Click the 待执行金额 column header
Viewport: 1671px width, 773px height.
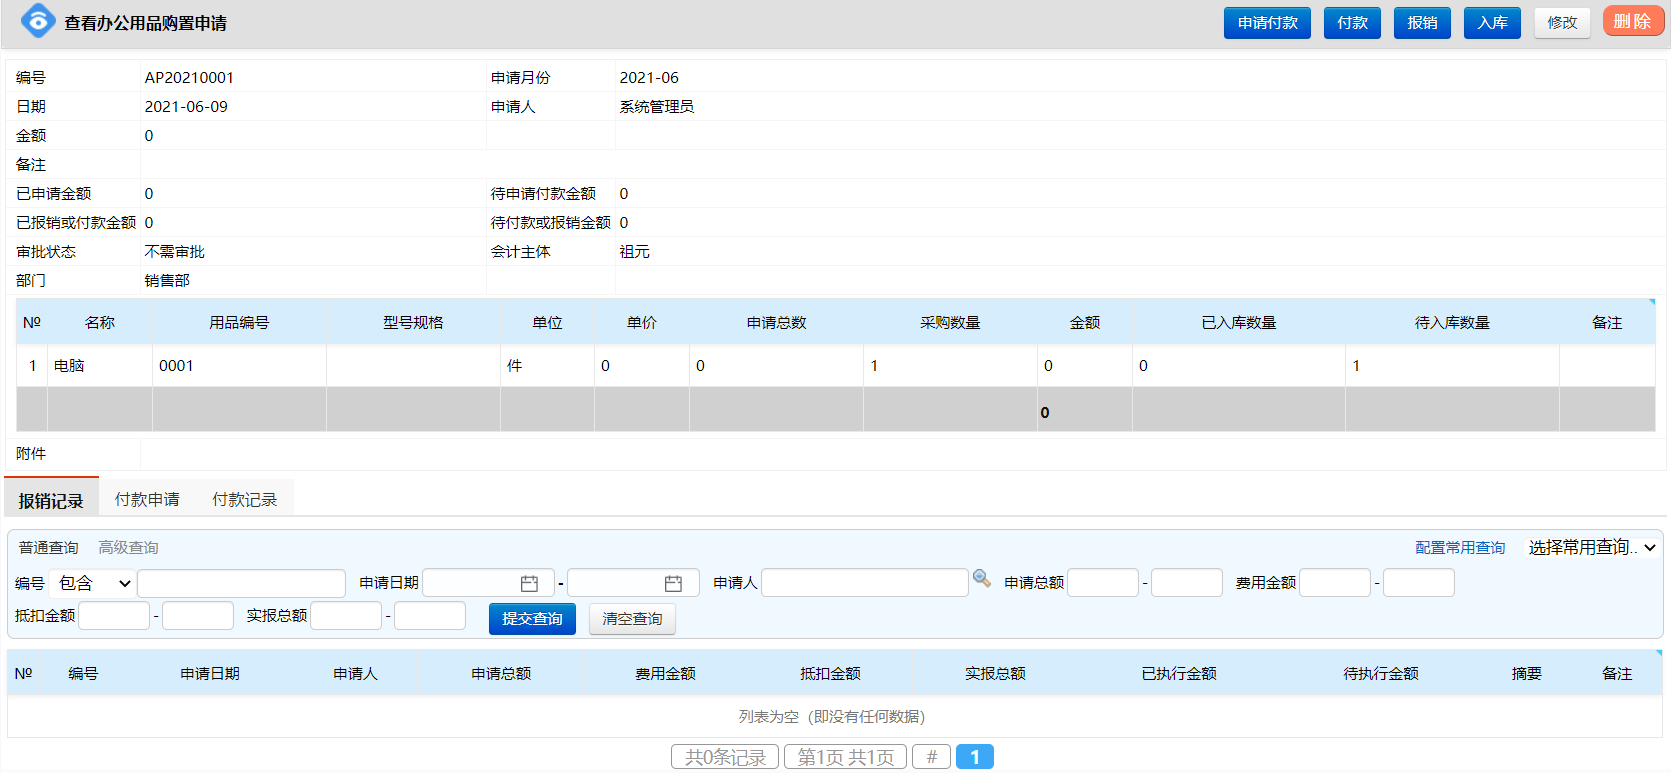pos(1381,673)
